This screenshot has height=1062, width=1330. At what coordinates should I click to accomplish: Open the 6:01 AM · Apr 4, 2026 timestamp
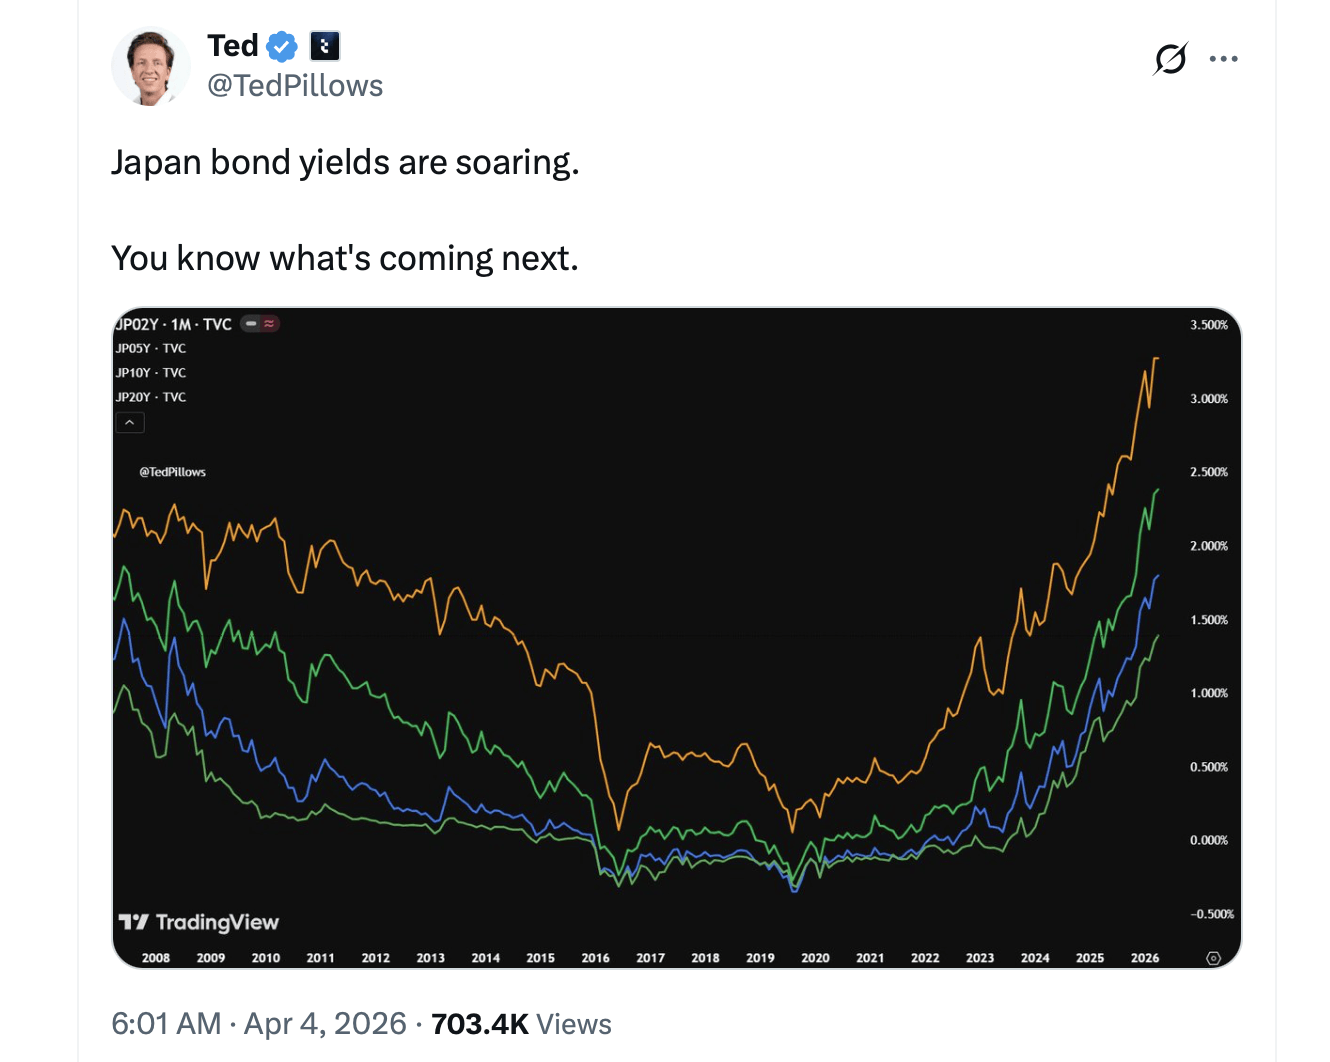259,1024
